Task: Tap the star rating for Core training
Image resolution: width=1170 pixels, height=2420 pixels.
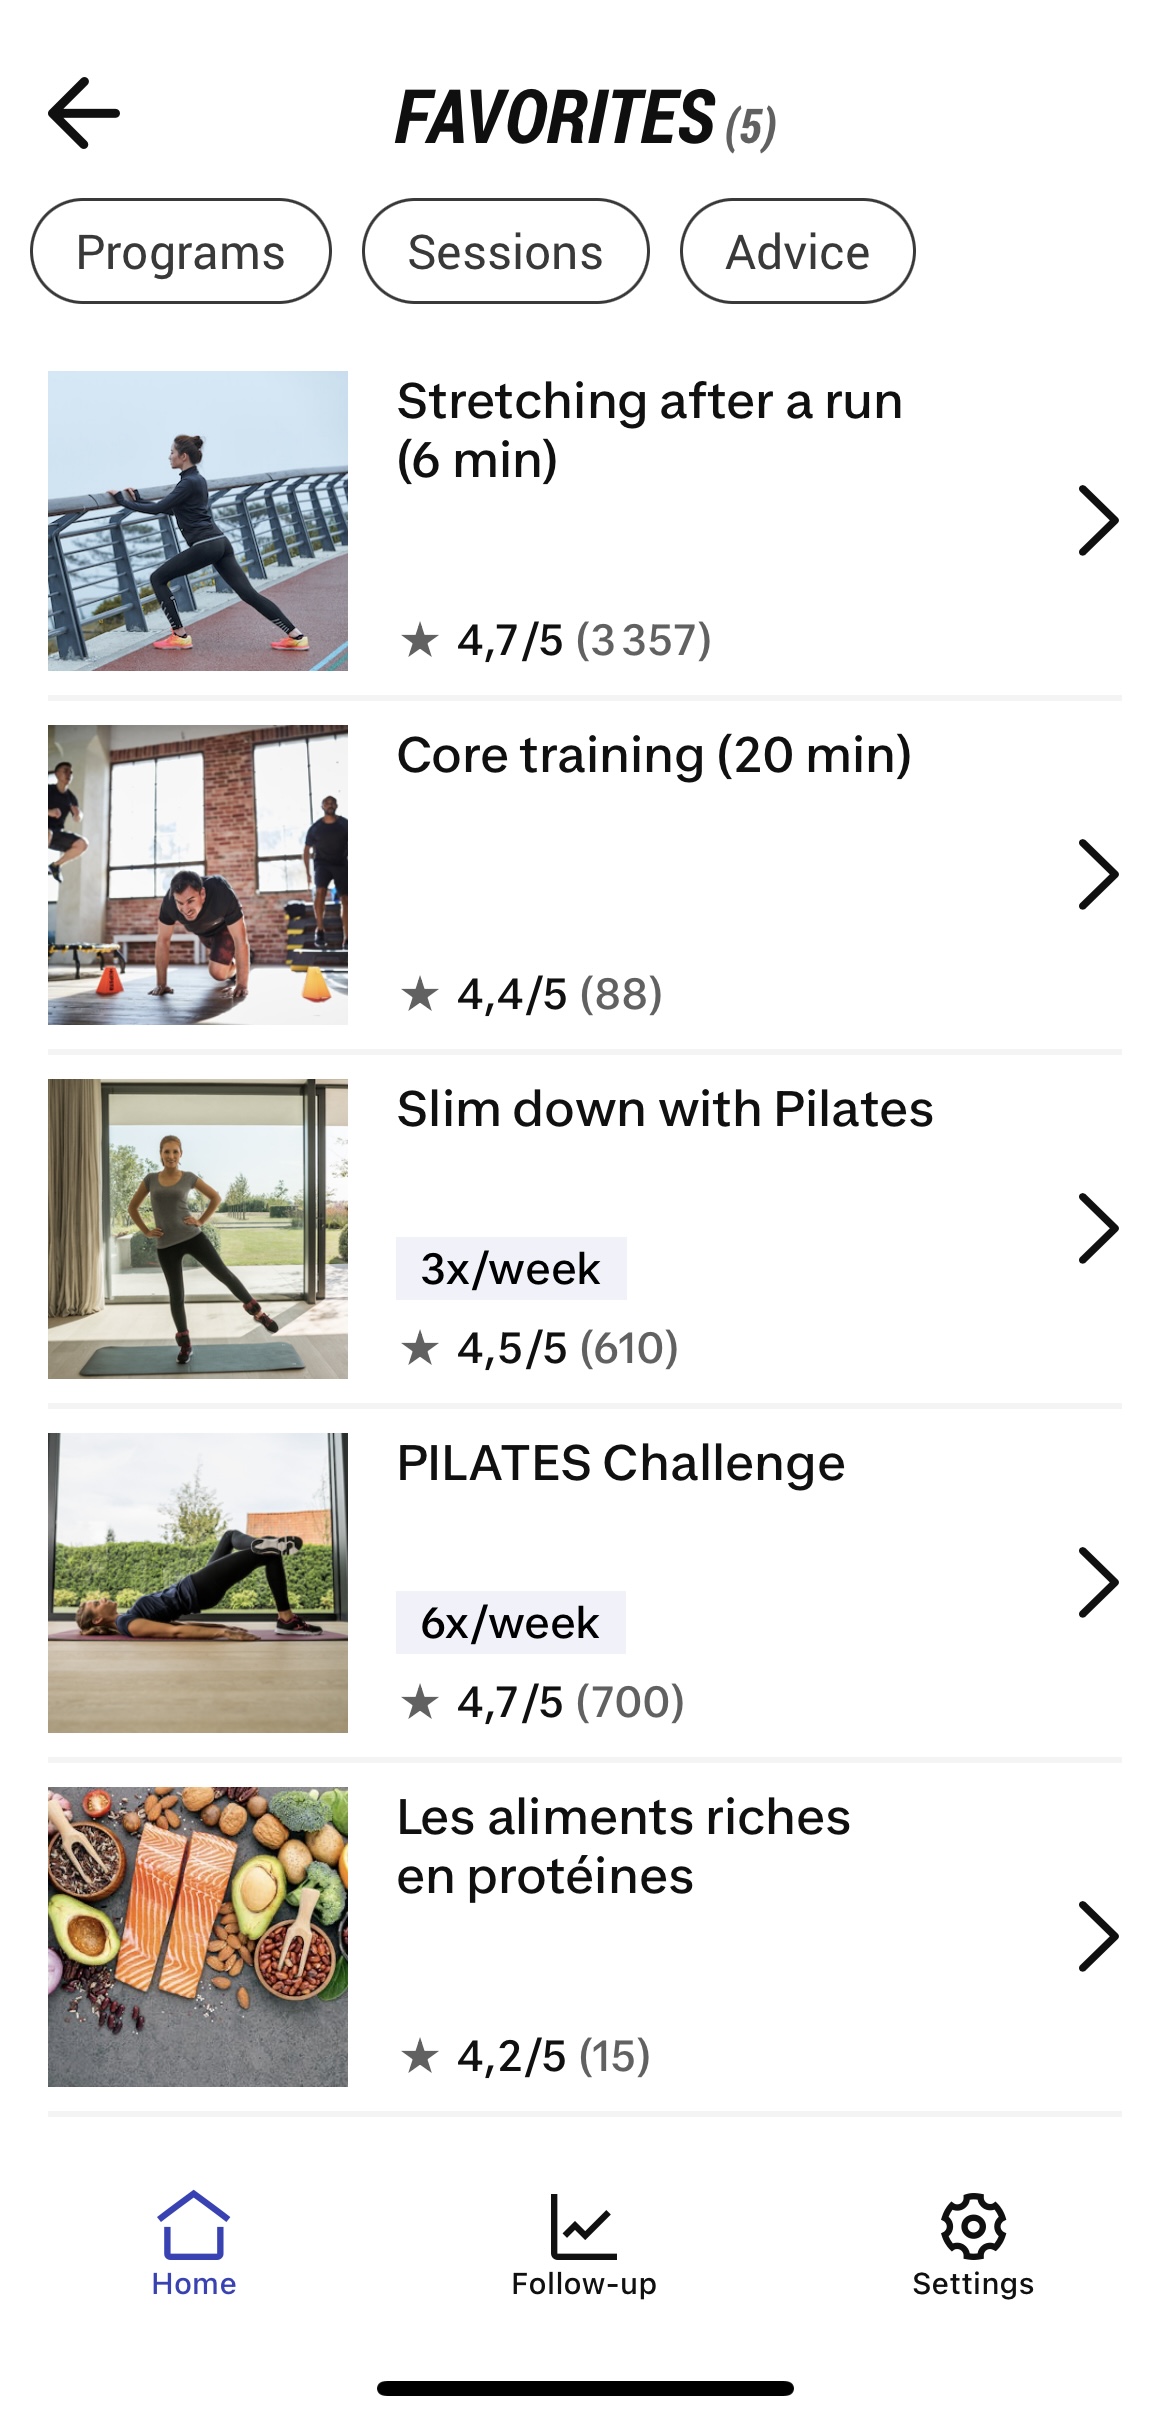Action: point(531,994)
